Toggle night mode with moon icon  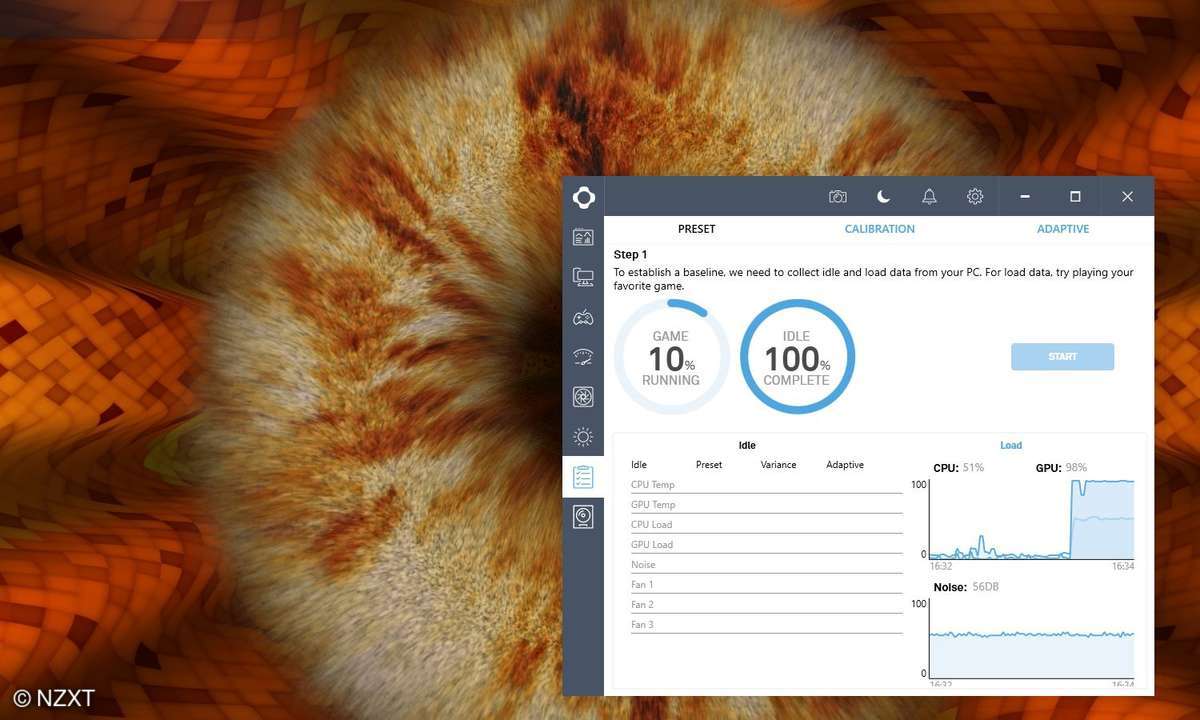click(x=883, y=197)
